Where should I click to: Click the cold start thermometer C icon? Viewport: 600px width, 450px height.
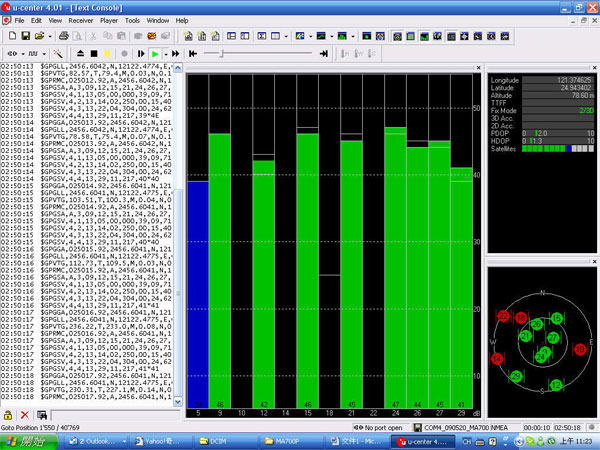[x=372, y=54]
